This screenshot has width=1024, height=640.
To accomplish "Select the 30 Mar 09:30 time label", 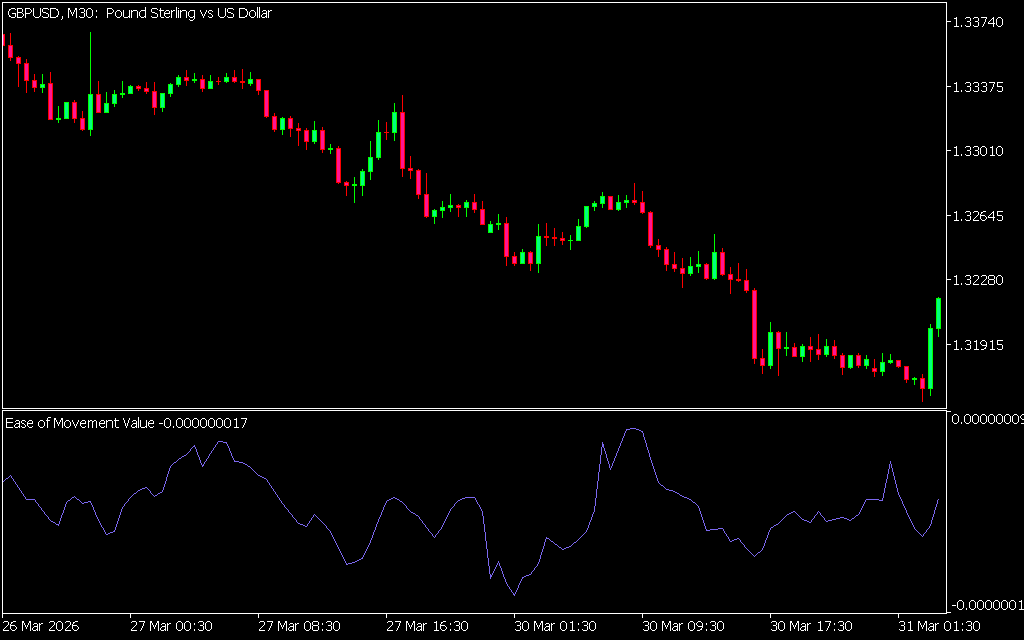I will (683, 627).
